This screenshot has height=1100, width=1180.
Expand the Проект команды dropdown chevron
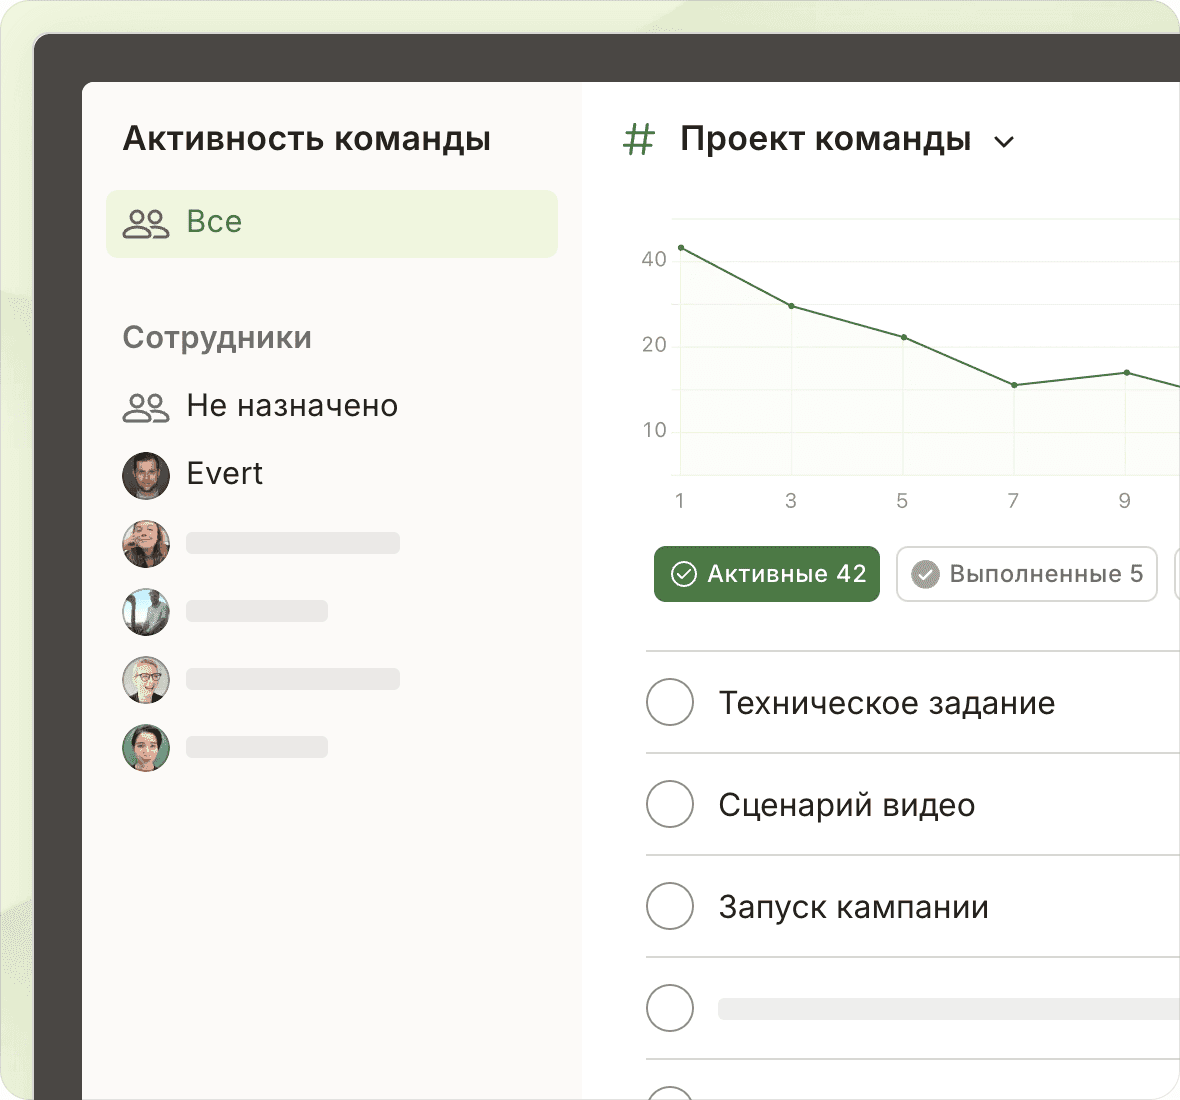click(x=1004, y=142)
